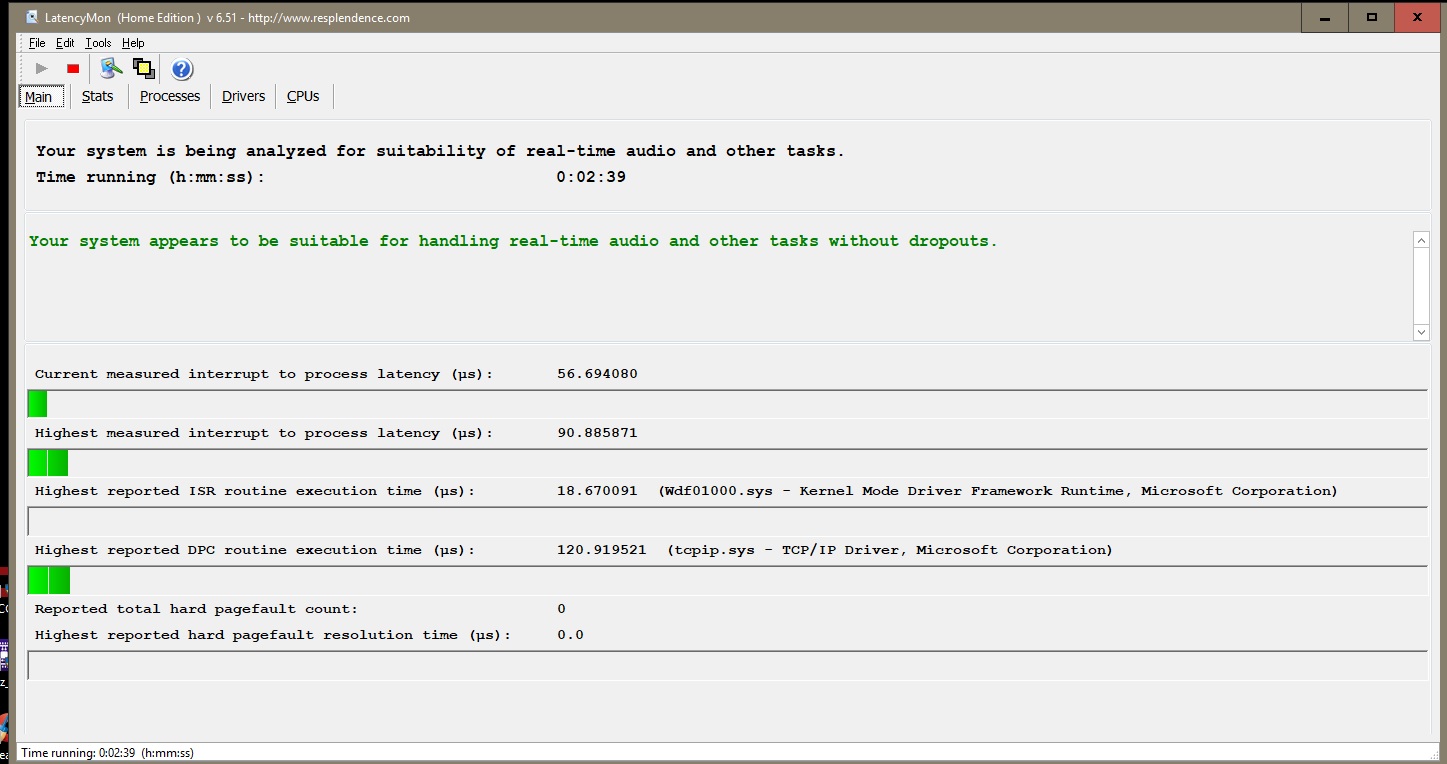Screen dimensions: 1447x764
Task: Open the Edit menu
Action: [x=65, y=43]
